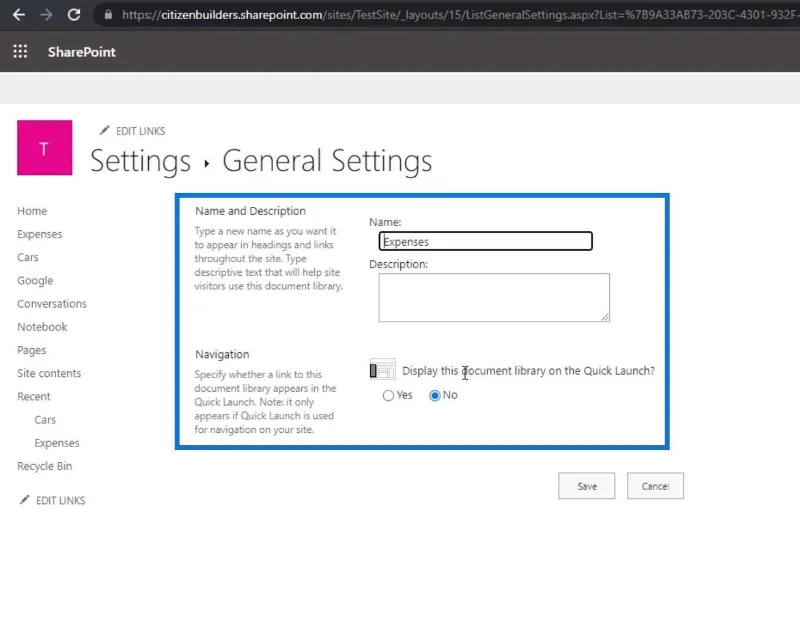Click 'Display this document library on the Quick Launch?' text
This screenshot has width=800, height=633.
click(528, 371)
